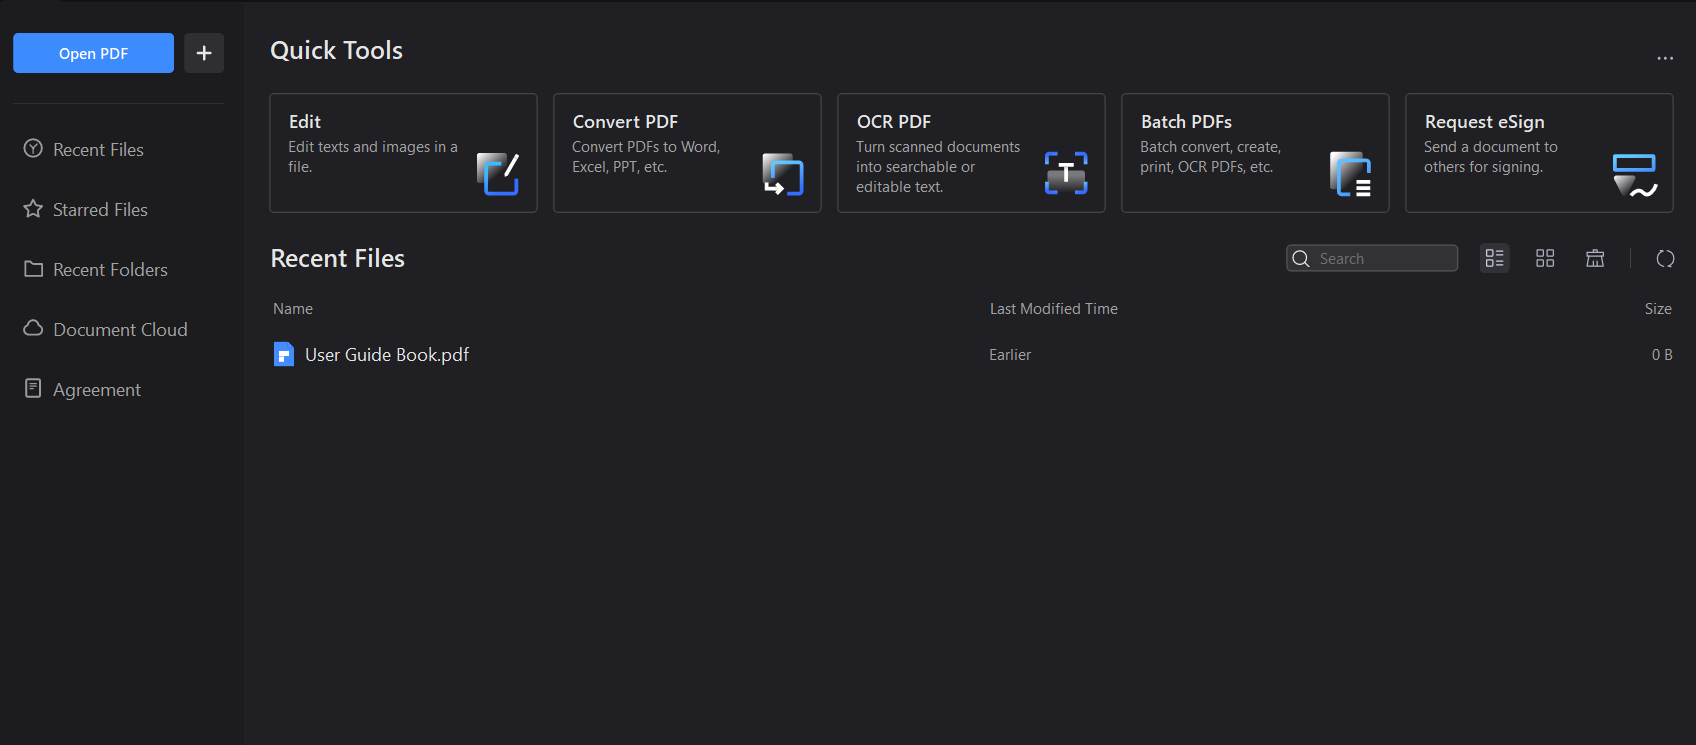The image size is (1696, 745).
Task: Select Agreement in the sidebar
Action: 97,390
